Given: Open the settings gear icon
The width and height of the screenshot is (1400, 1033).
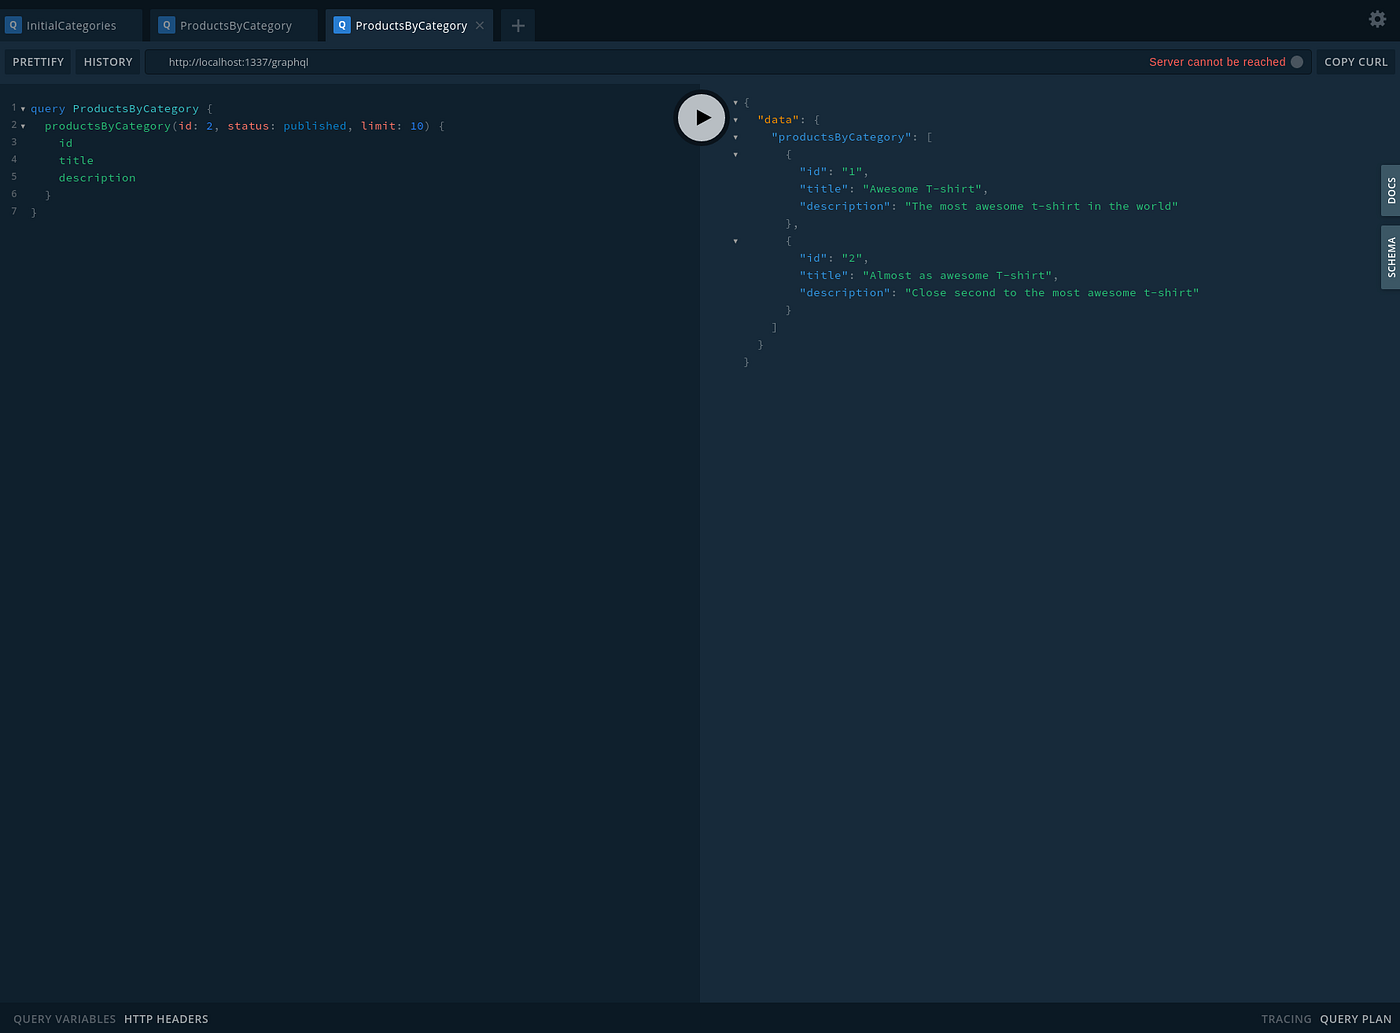Looking at the screenshot, I should tap(1377, 18).
